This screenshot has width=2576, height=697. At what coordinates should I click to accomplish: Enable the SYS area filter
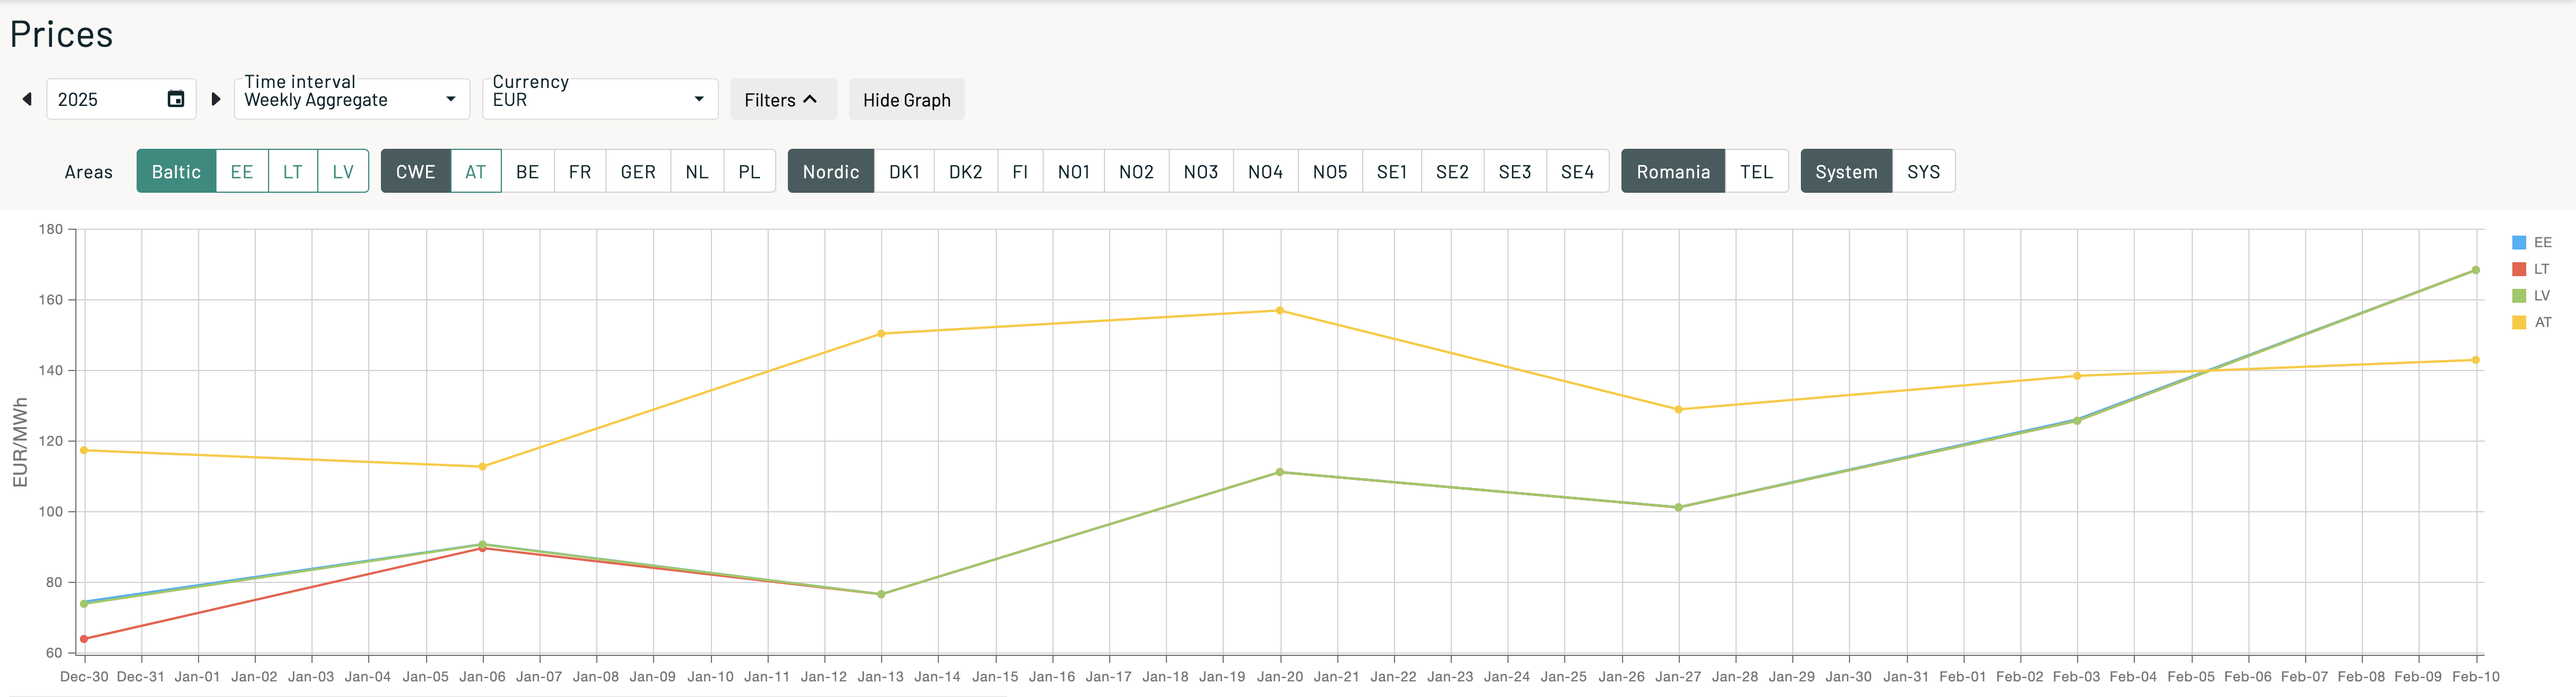pos(1922,171)
